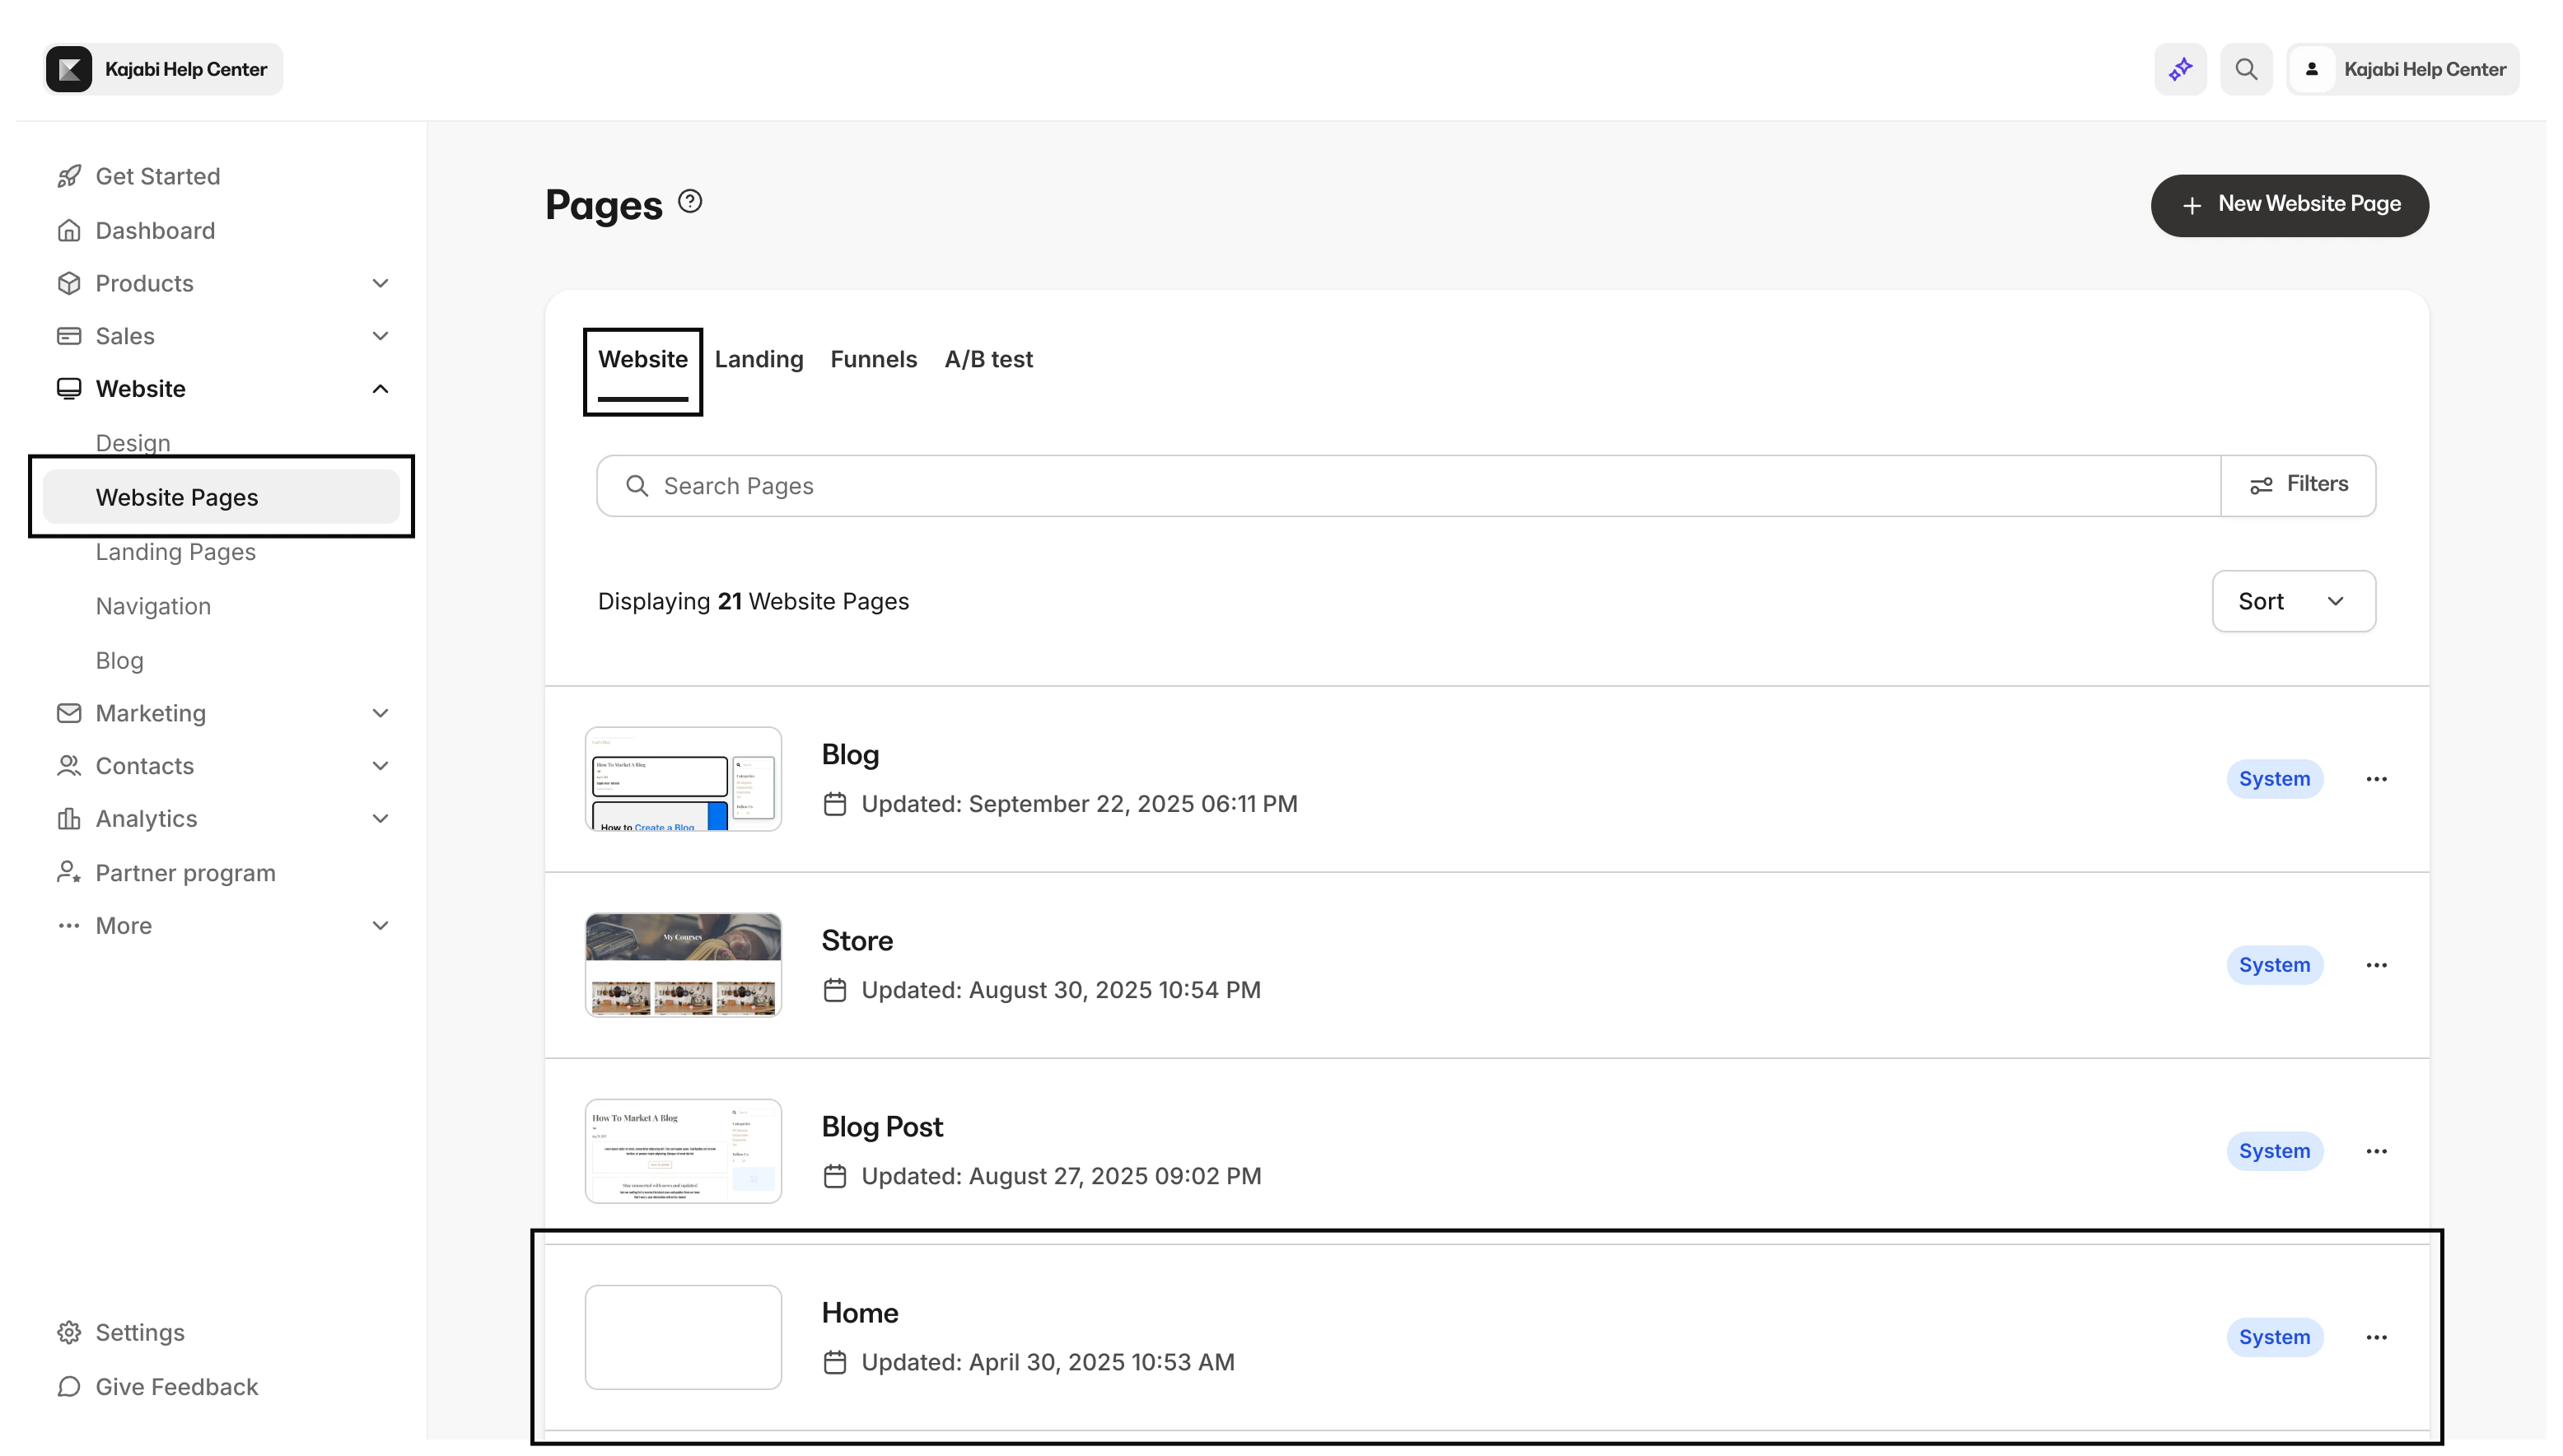
Task: Click the System badge on Blog row
Action: 2274,779
